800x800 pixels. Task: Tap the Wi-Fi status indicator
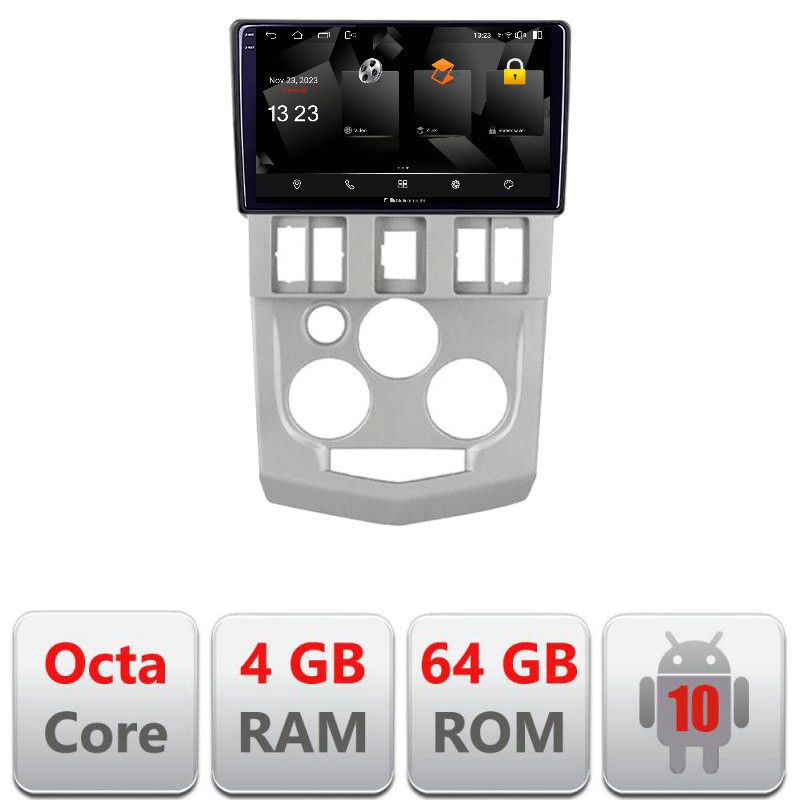[x=508, y=35]
